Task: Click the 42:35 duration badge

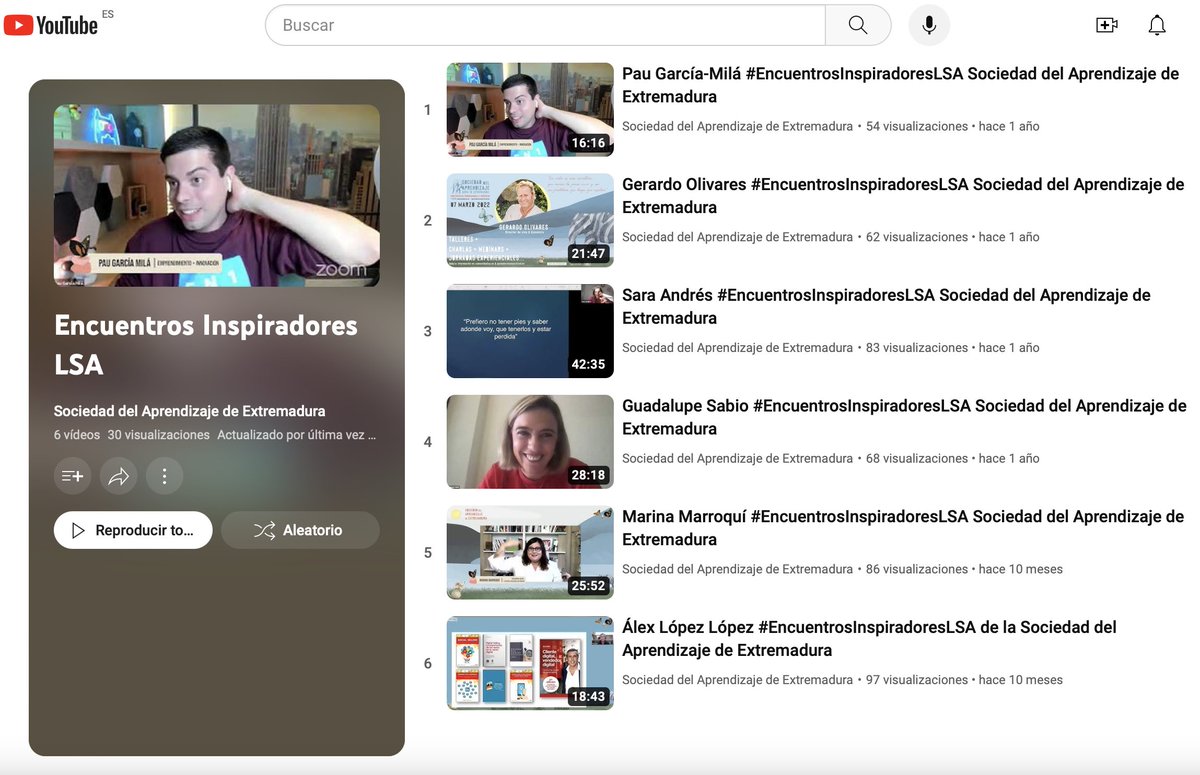Action: pyautogui.click(x=588, y=364)
